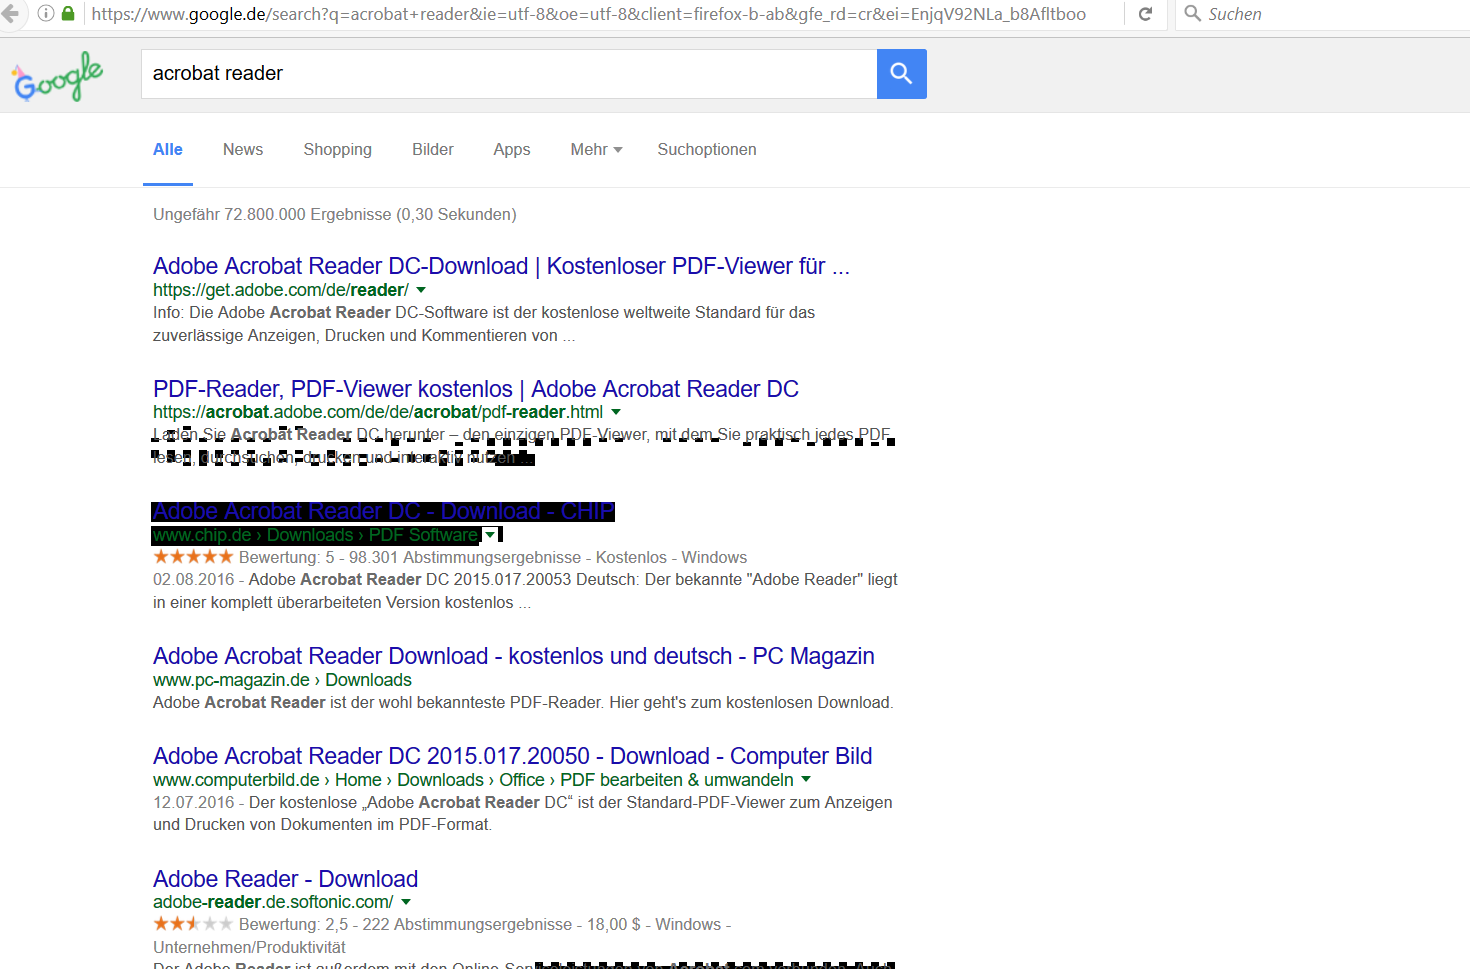The height and width of the screenshot is (969, 1470).
Task: Click the browser back arrow
Action: tap(10, 14)
